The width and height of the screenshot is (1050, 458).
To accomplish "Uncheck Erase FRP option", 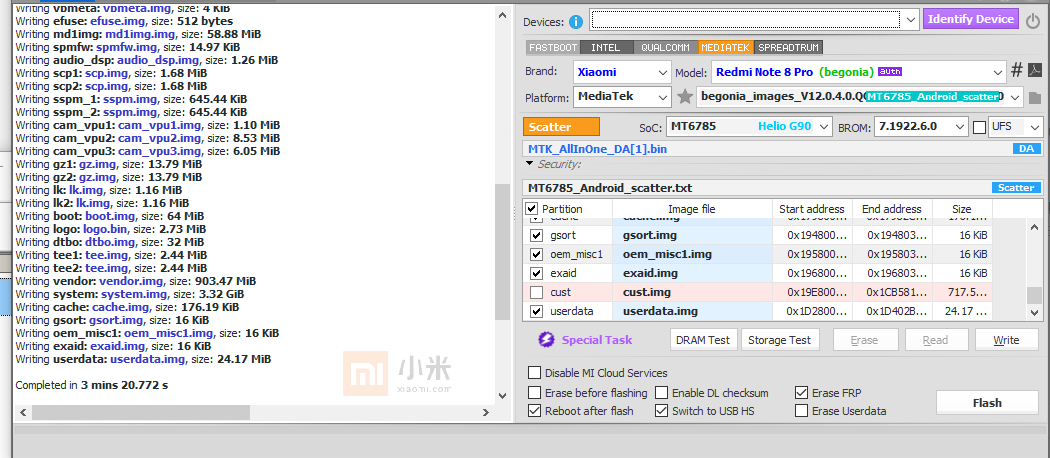I will click(801, 392).
